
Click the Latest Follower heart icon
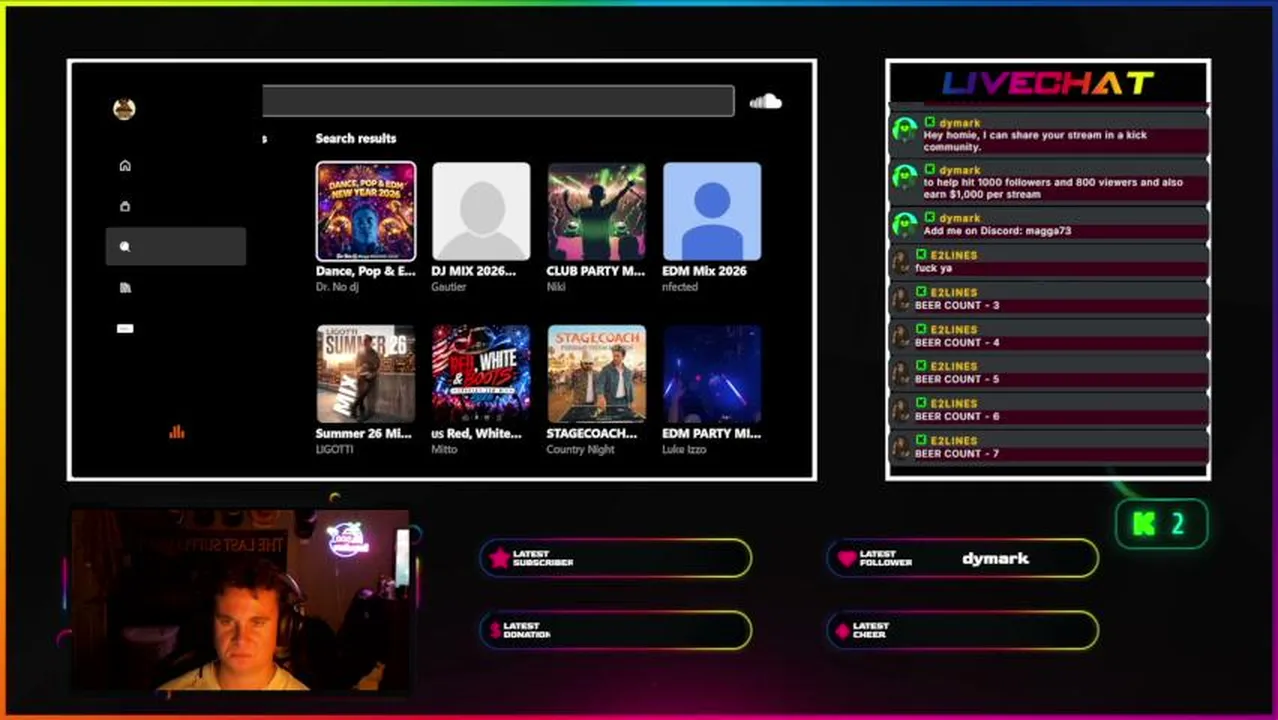847,558
